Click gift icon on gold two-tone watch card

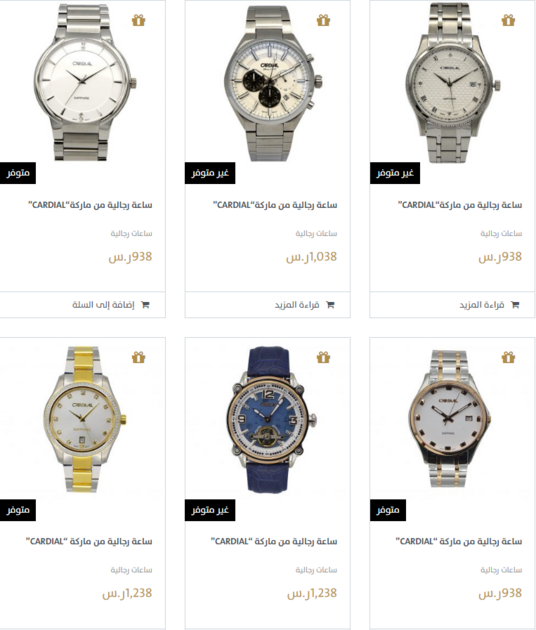tap(139, 357)
